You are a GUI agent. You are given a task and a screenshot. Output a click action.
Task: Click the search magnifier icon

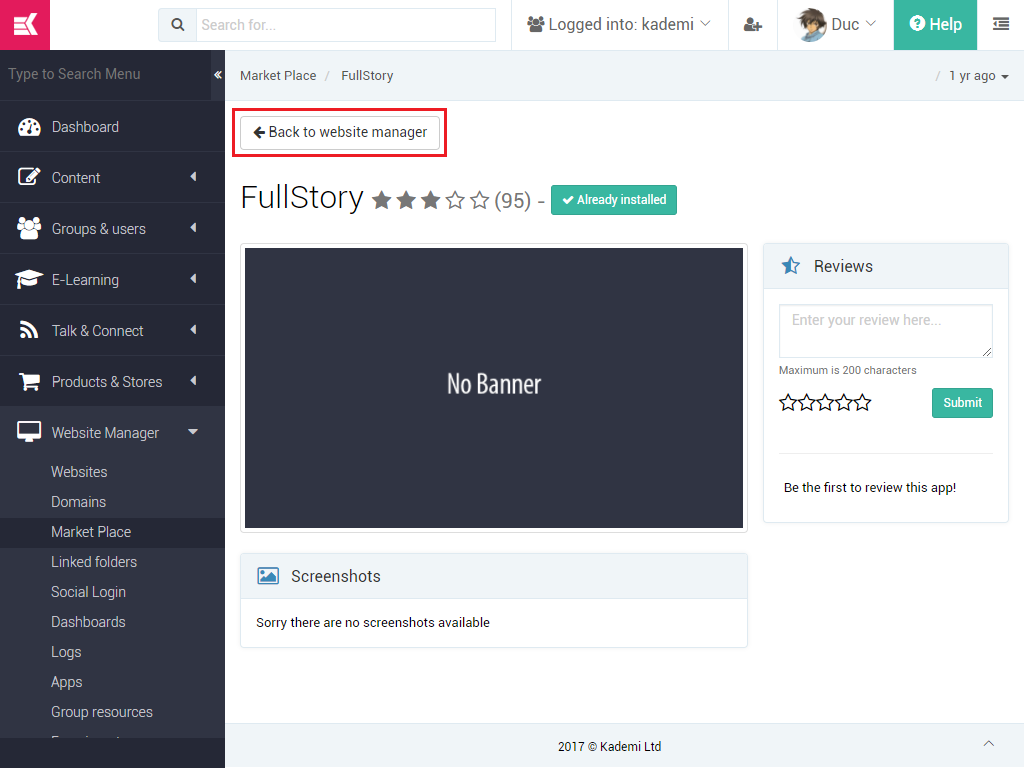pos(178,25)
